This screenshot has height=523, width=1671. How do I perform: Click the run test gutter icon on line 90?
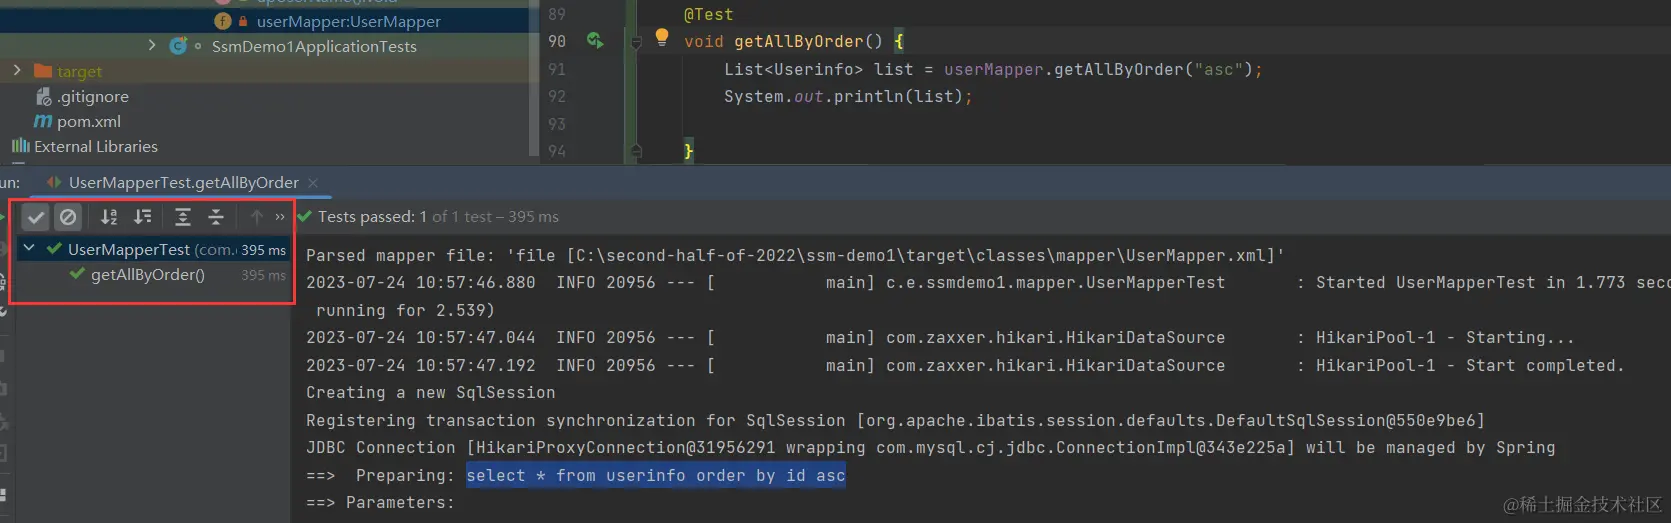pos(595,41)
